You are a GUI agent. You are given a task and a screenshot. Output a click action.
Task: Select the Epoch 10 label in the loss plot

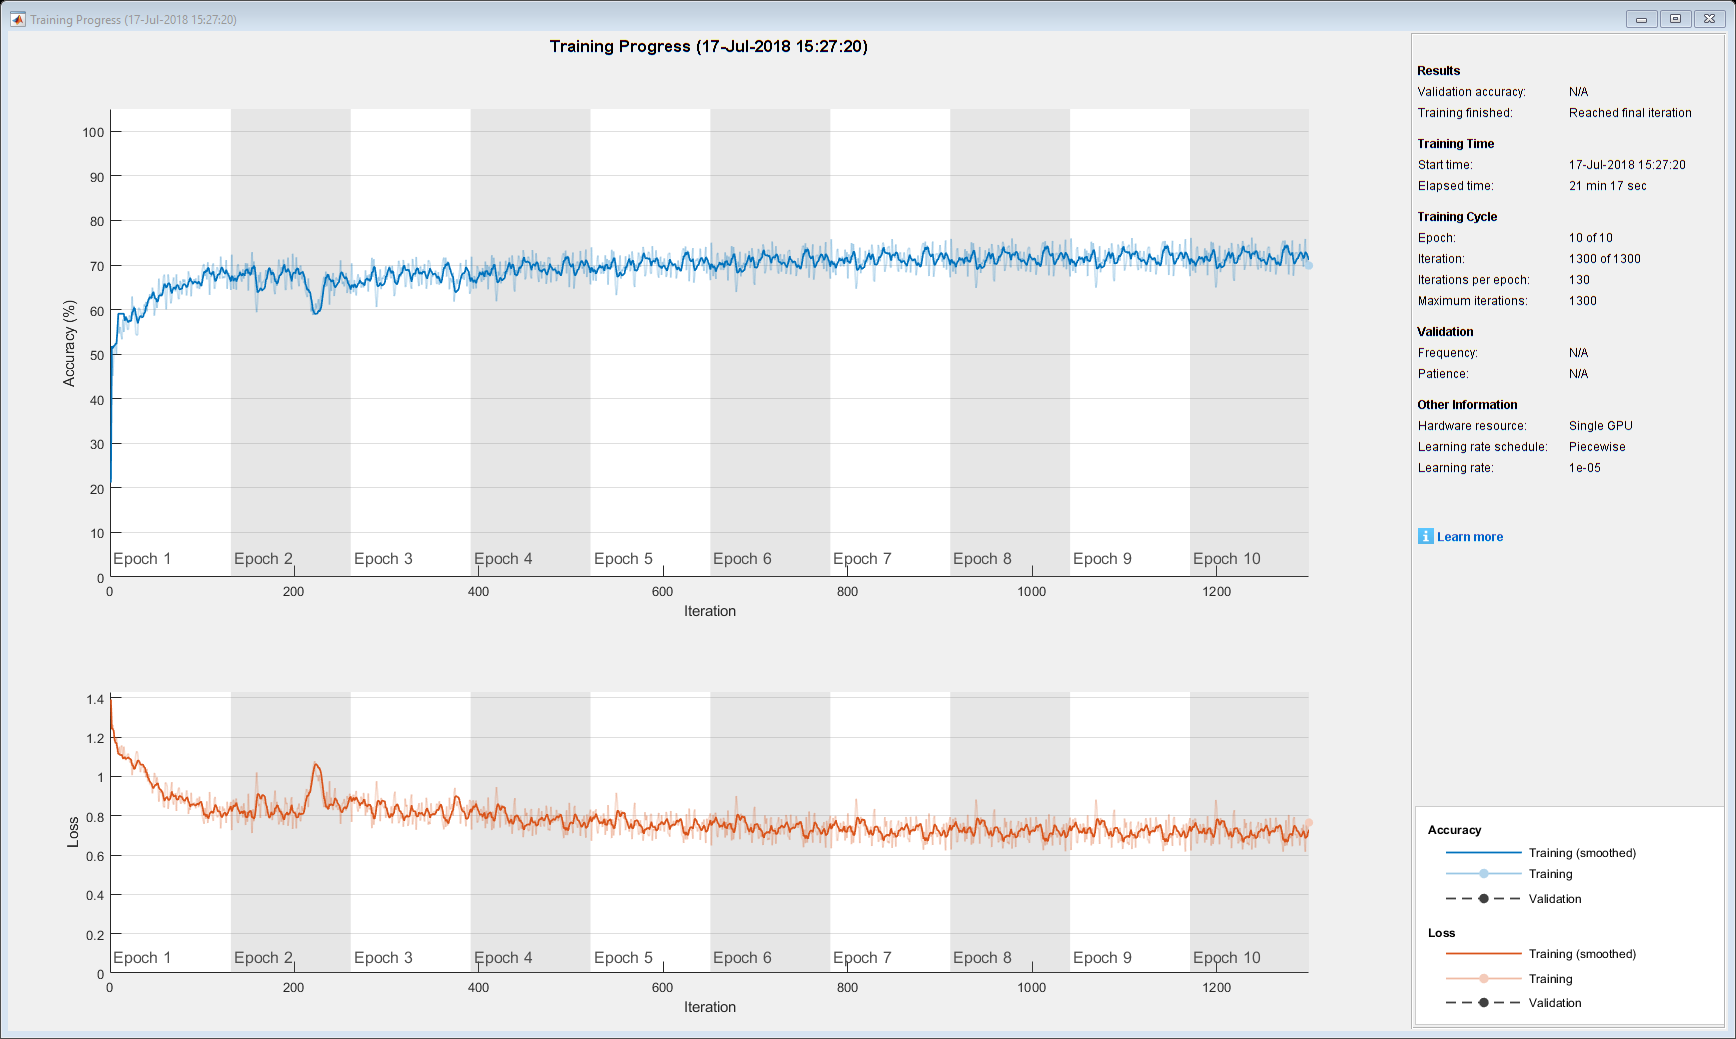point(1226,958)
